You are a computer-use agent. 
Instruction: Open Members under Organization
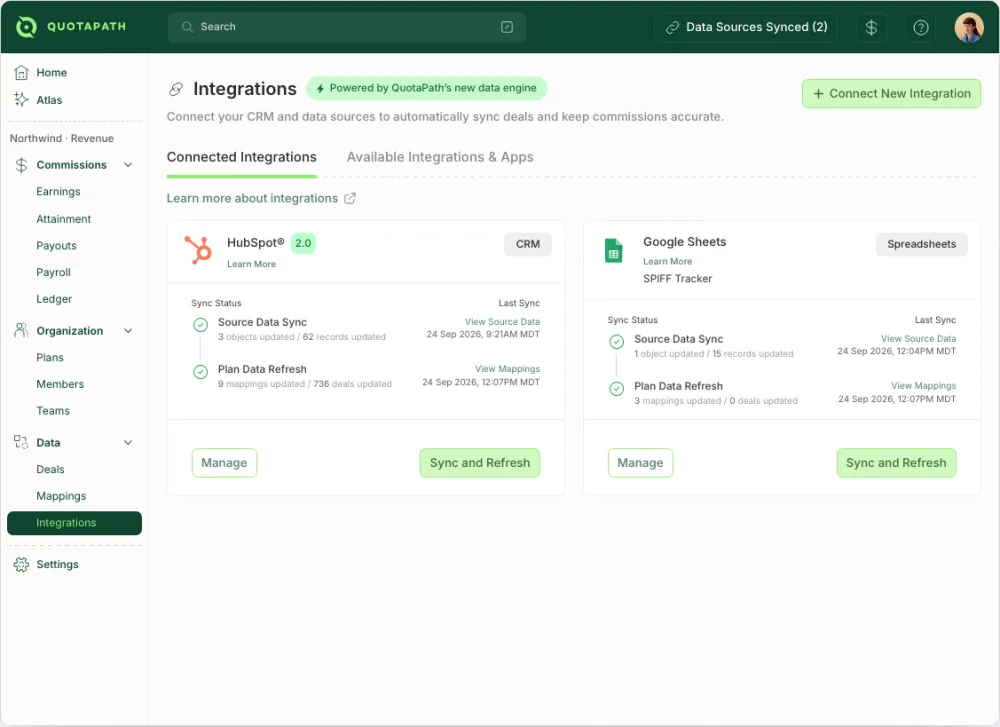click(60, 385)
